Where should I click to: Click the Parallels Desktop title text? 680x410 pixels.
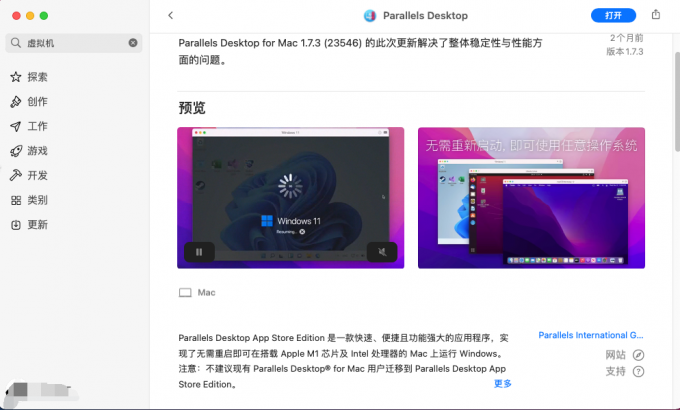[x=425, y=16]
